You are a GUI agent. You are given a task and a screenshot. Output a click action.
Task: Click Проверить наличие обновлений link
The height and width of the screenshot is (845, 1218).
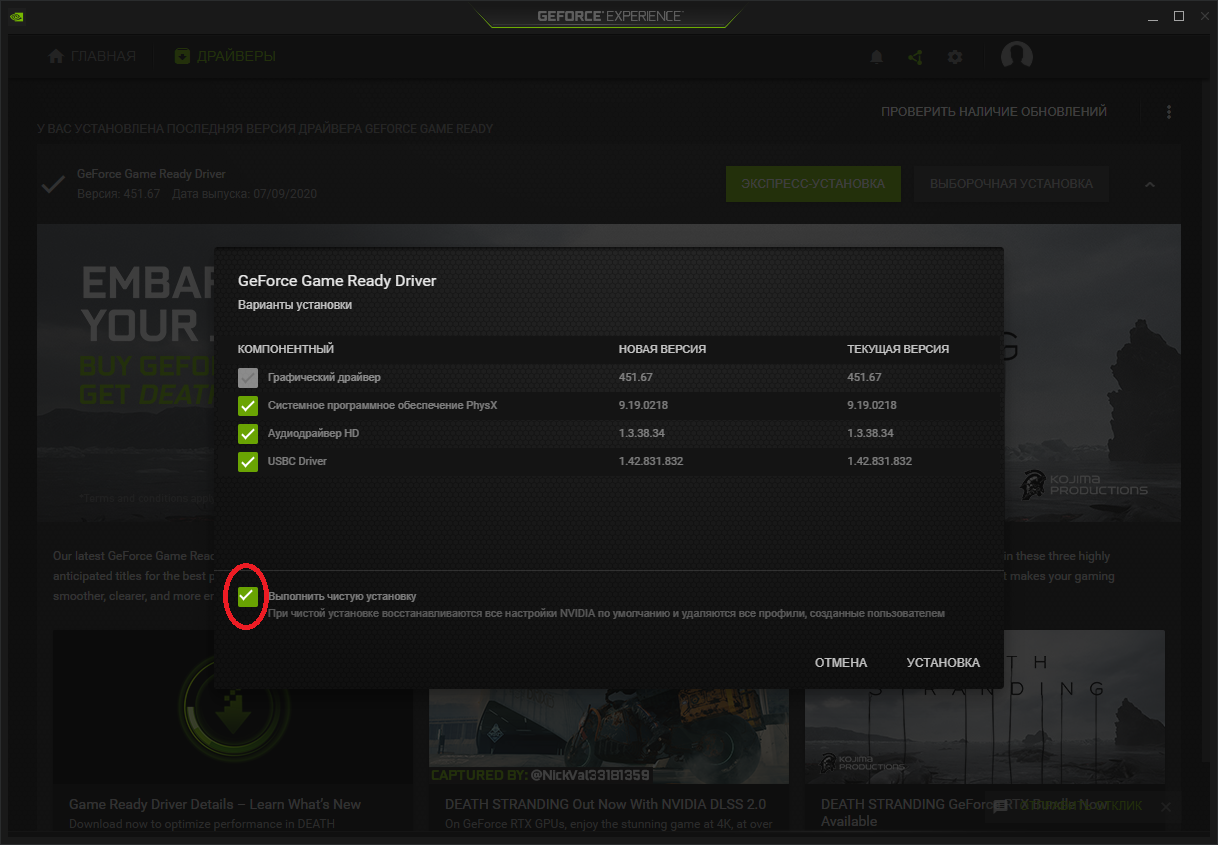click(x=993, y=112)
